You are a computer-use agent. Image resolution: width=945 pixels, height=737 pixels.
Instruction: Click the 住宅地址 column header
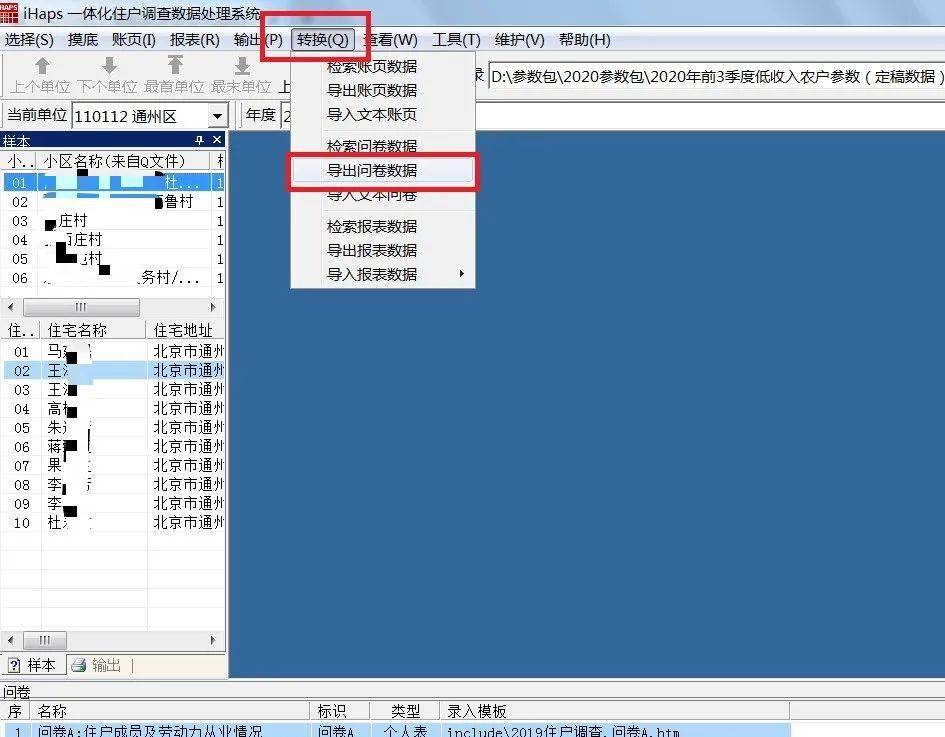point(186,330)
